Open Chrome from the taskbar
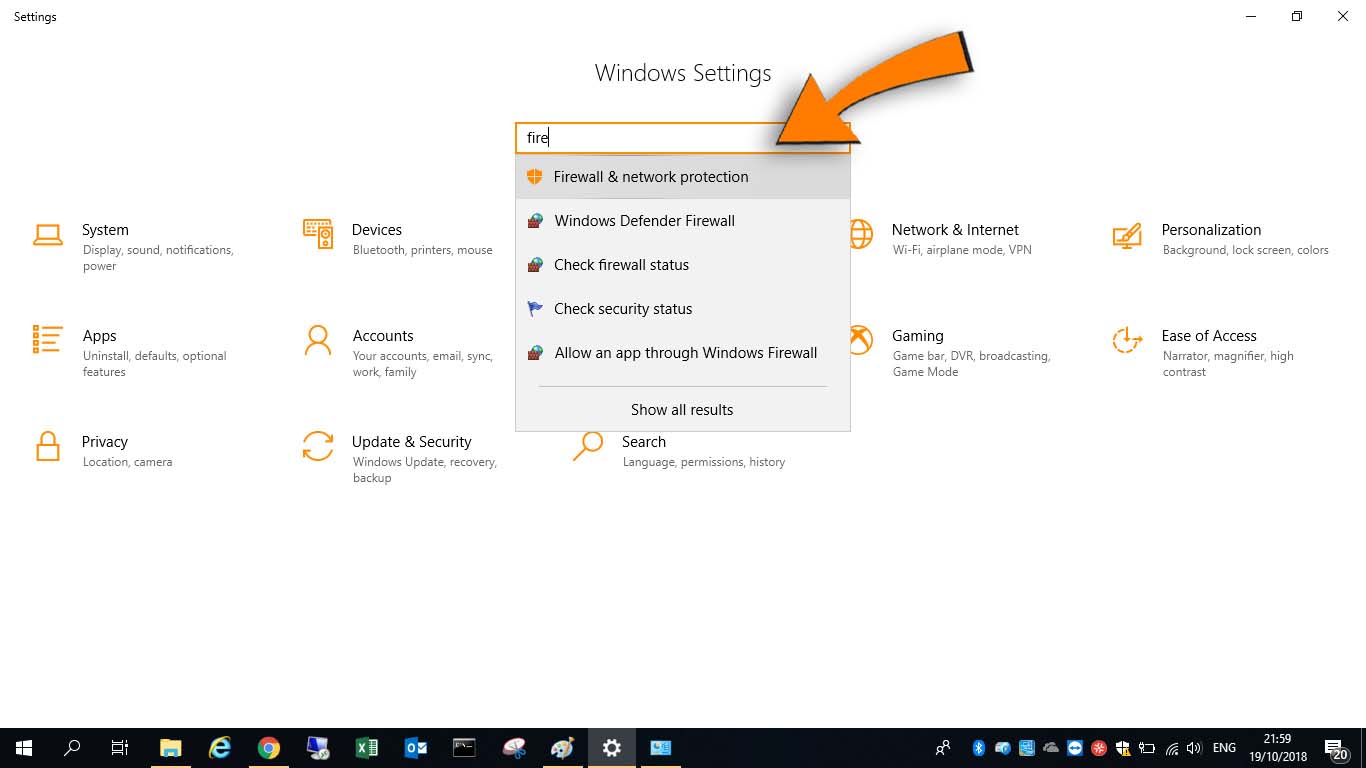Image resolution: width=1366 pixels, height=768 pixels. point(268,748)
